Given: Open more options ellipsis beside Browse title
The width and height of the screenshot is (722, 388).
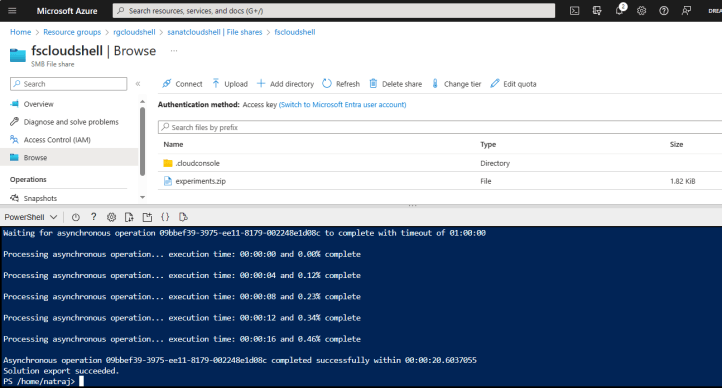Looking at the screenshot, I should 174,51.
